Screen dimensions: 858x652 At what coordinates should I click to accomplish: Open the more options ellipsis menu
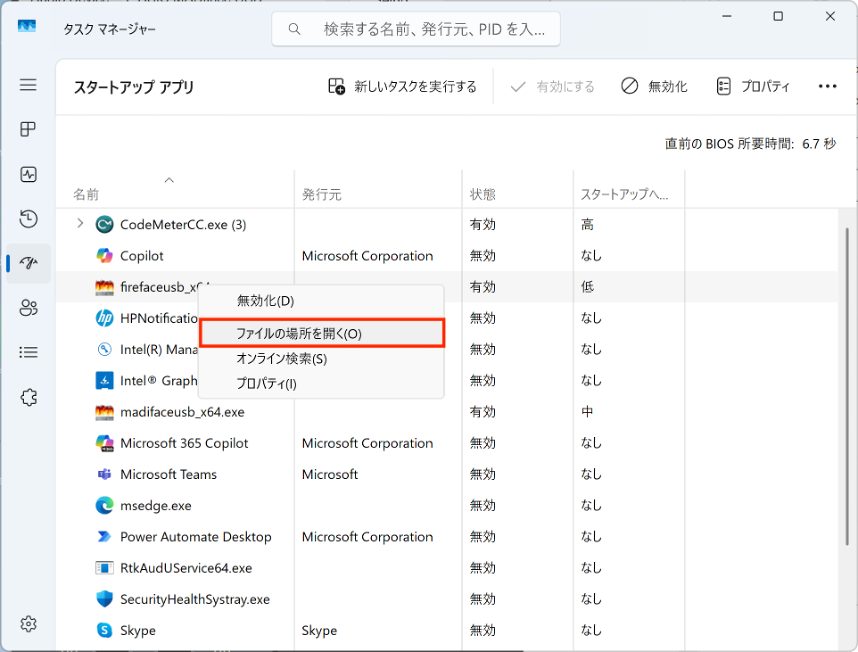827,87
